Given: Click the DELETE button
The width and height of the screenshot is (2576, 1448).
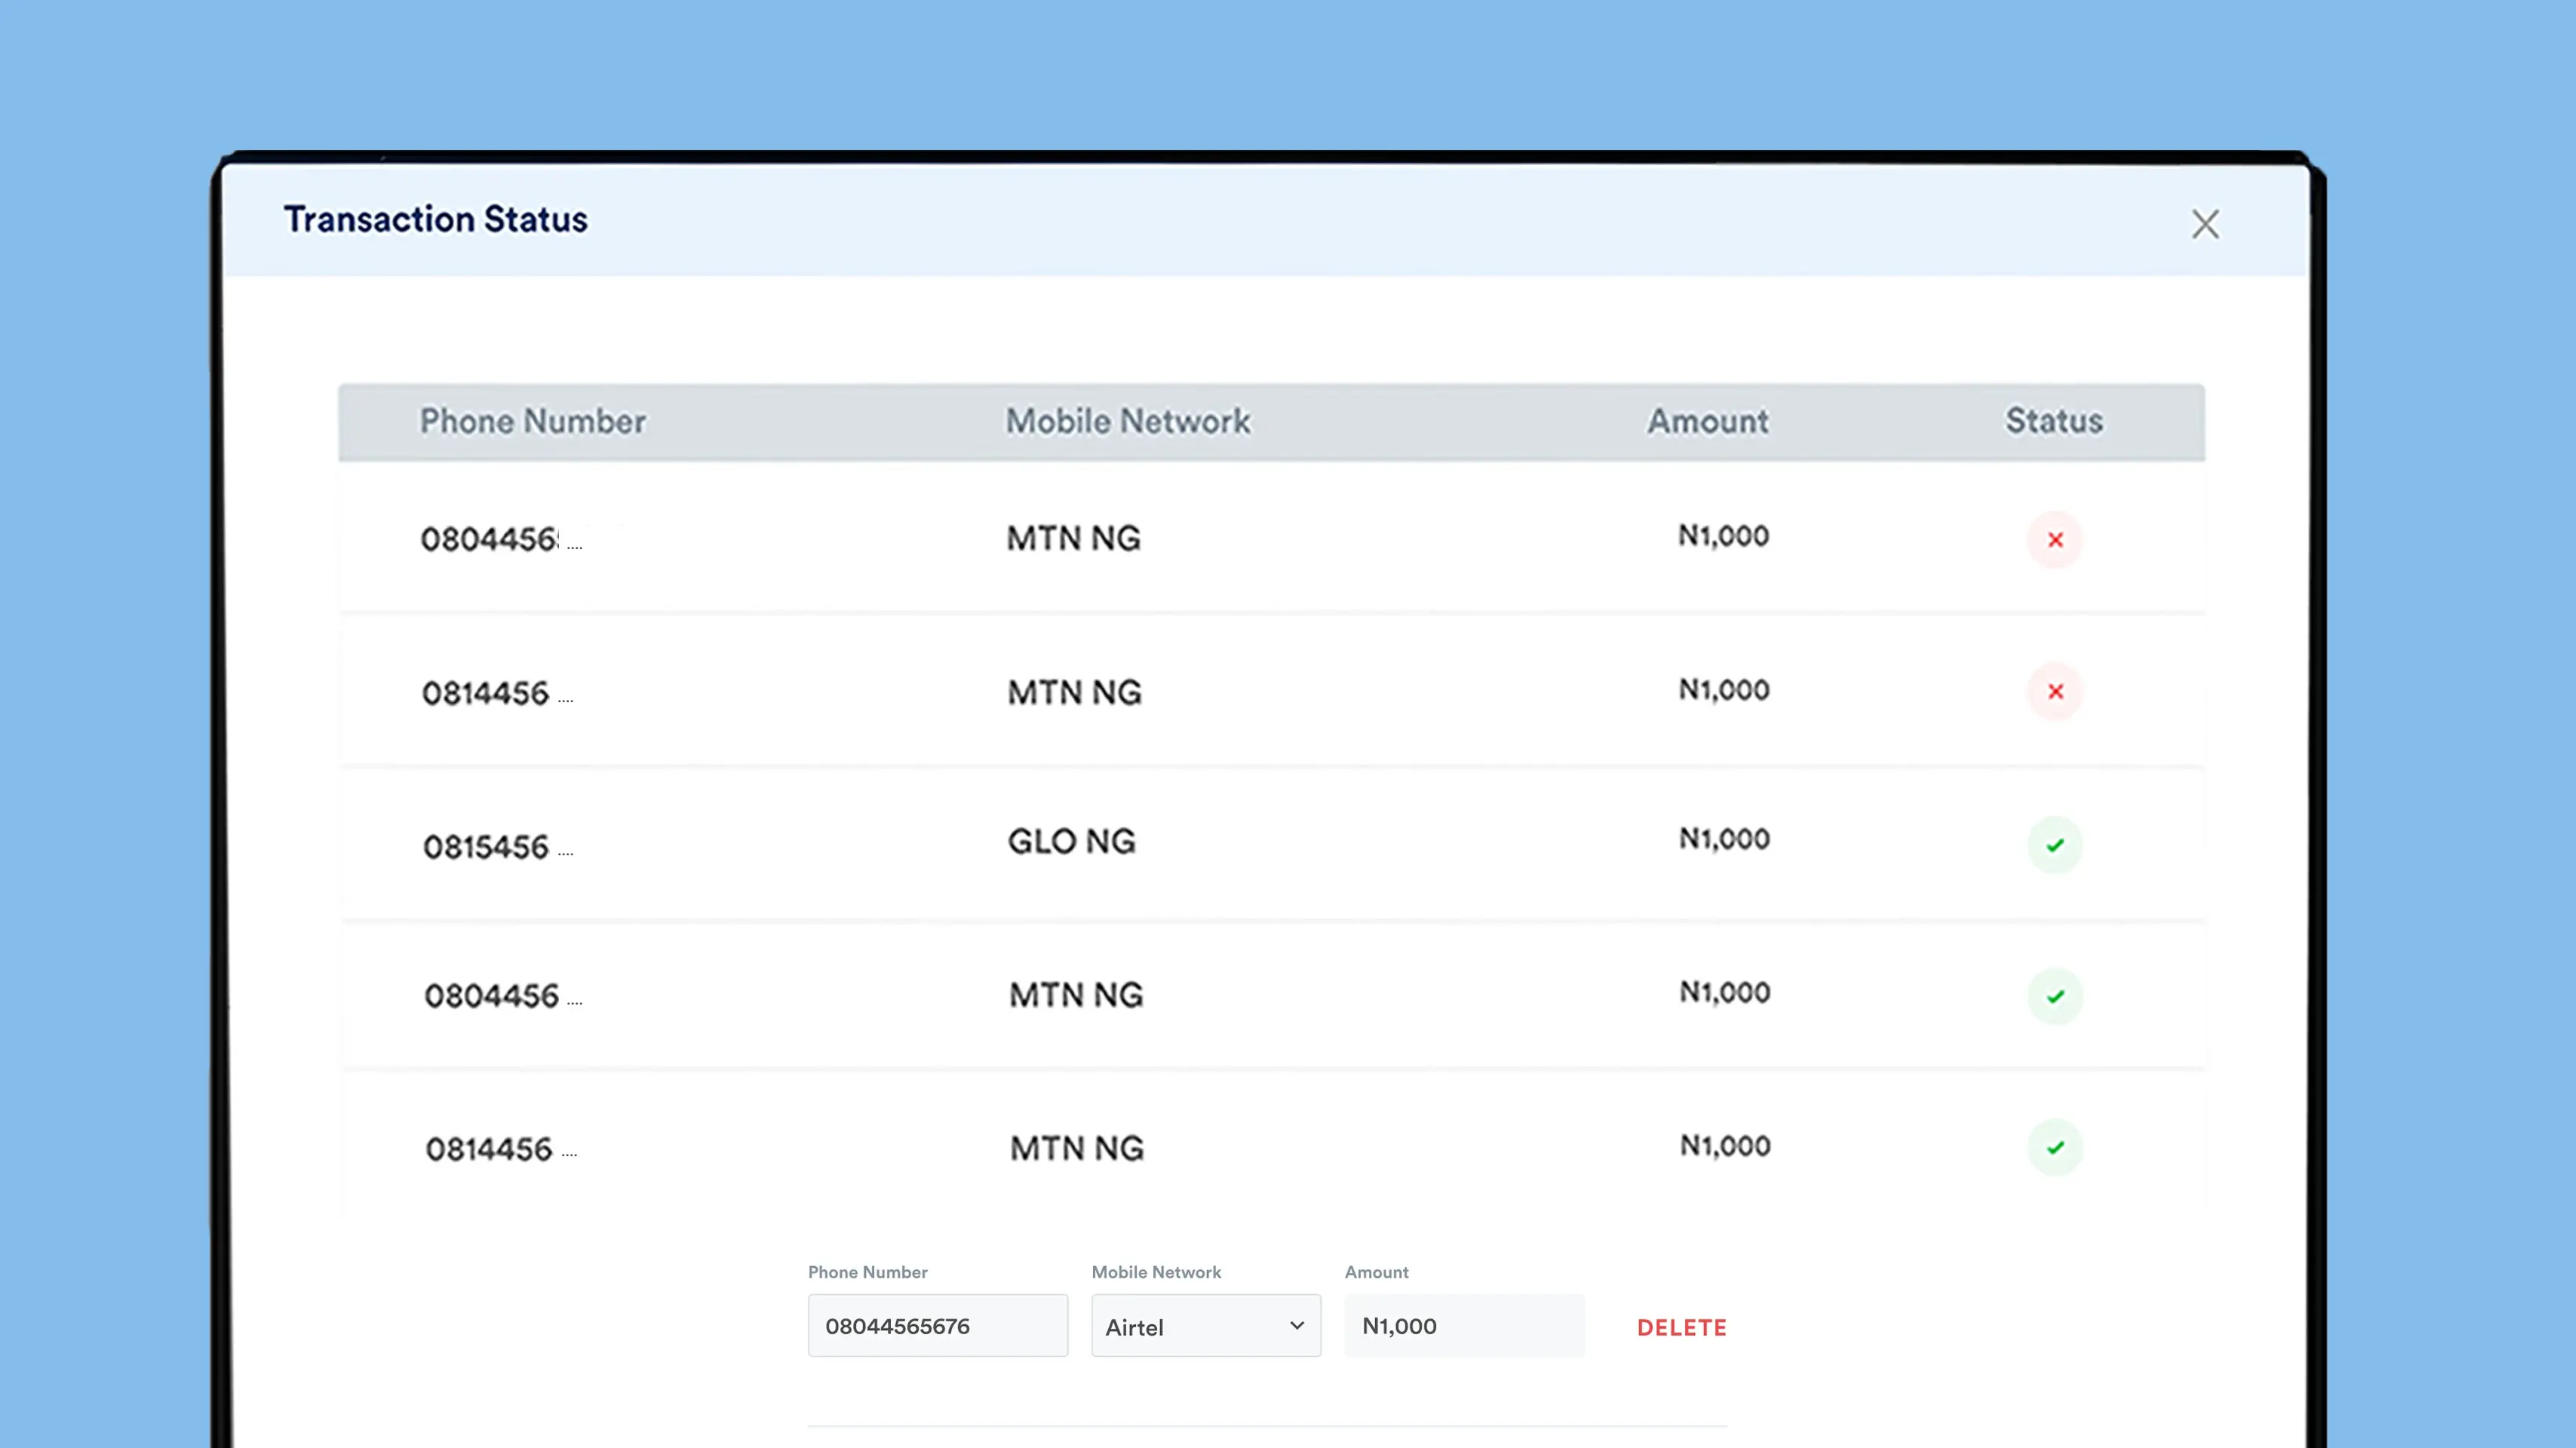Looking at the screenshot, I should [x=1682, y=1327].
